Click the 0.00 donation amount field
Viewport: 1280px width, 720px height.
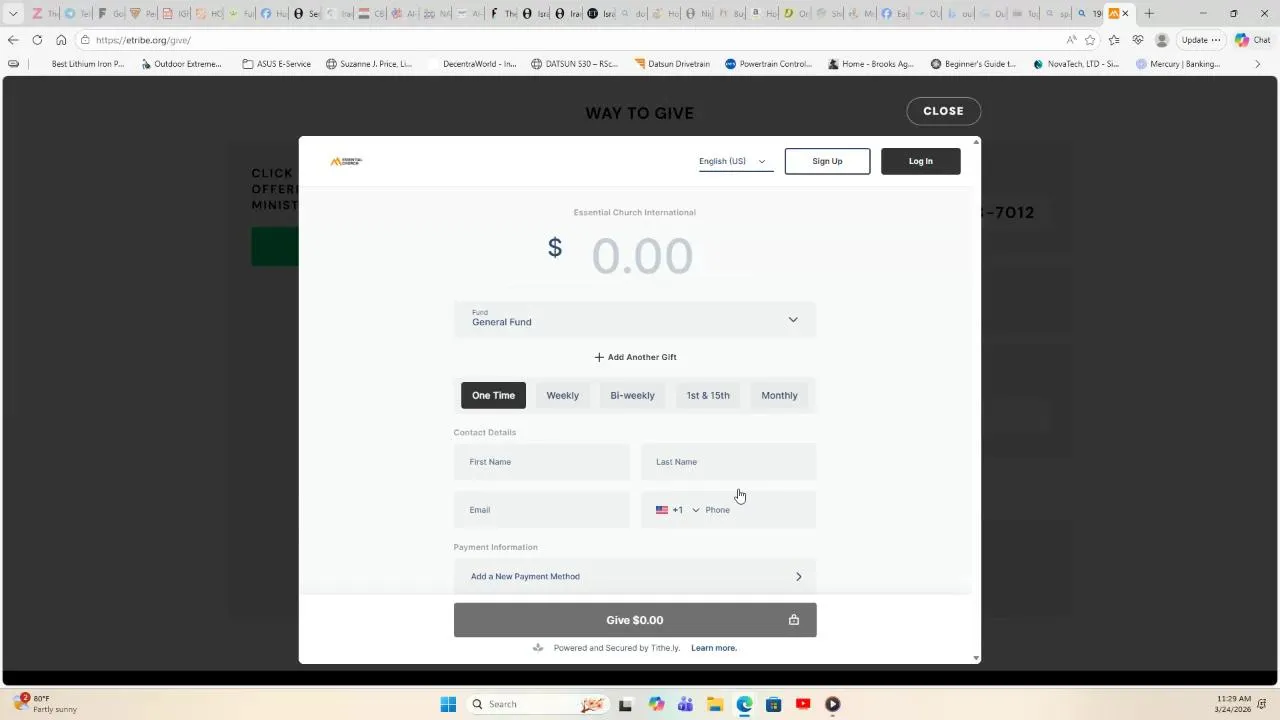tap(642, 256)
